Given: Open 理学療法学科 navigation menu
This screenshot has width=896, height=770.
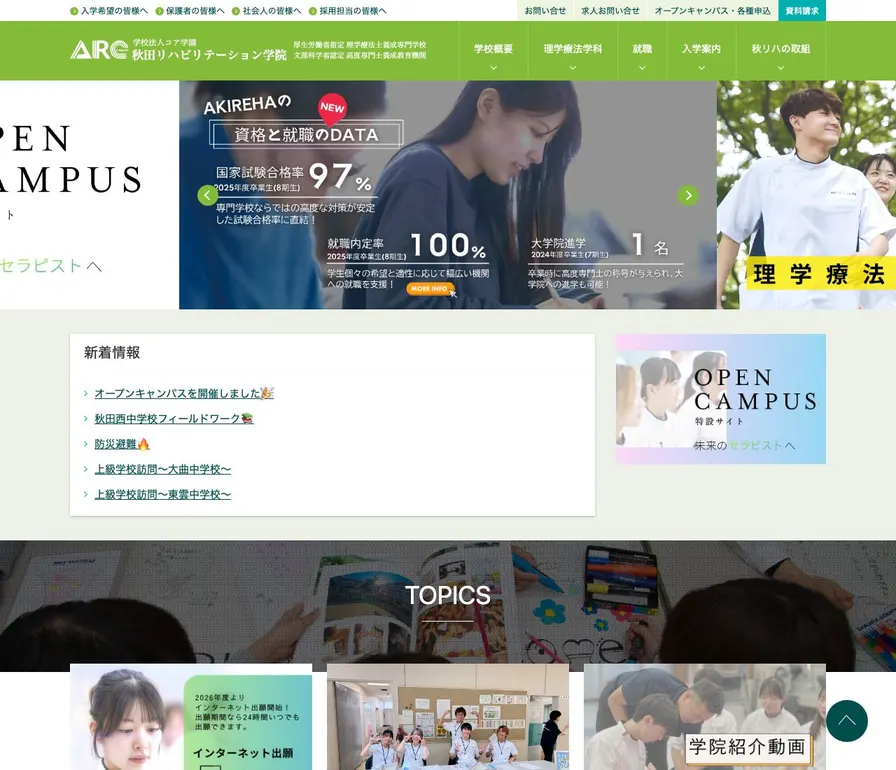Looking at the screenshot, I should pyautogui.click(x=573, y=49).
